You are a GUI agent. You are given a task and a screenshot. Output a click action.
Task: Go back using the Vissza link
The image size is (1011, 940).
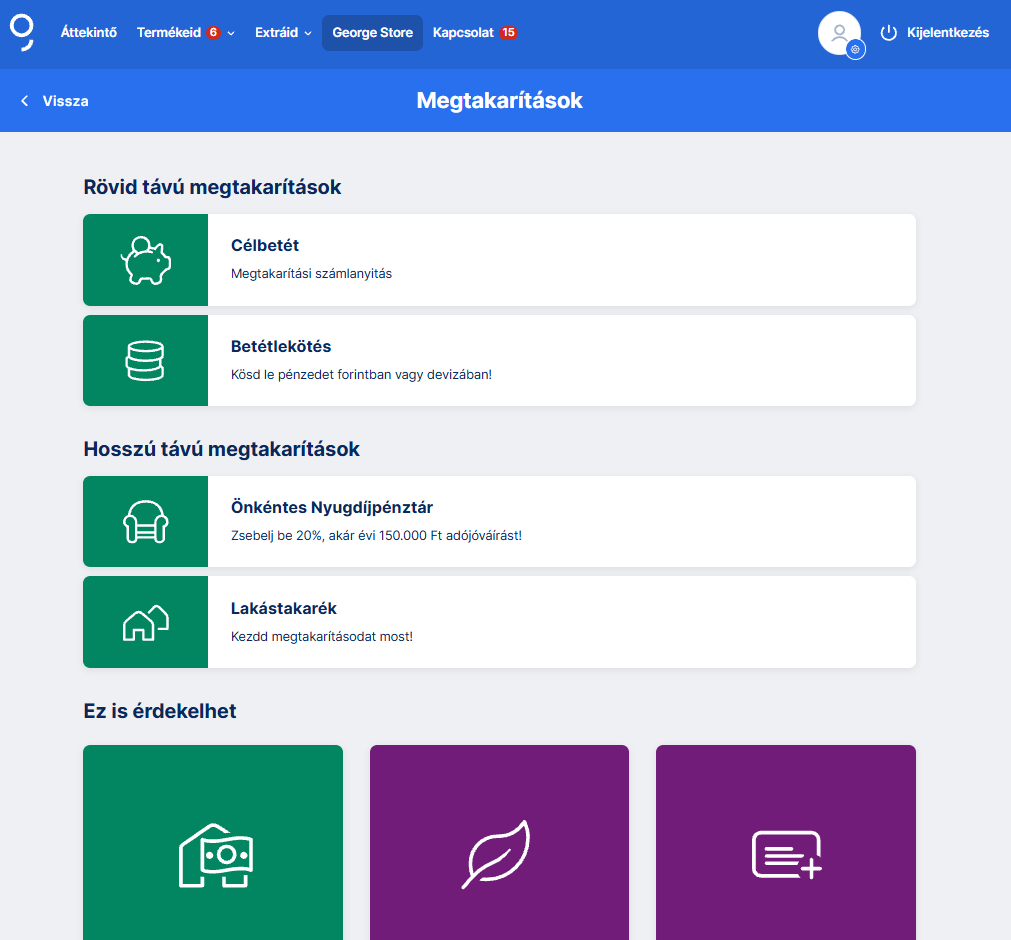[55, 101]
